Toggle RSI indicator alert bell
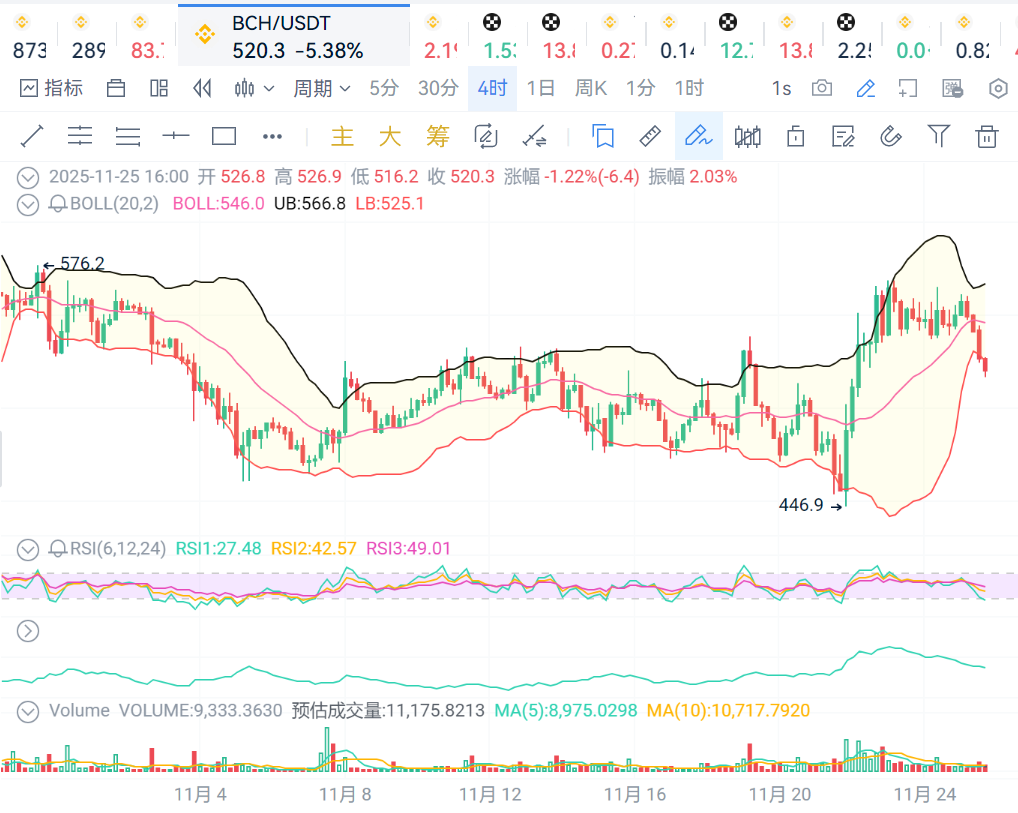Viewport: 1018px width, 813px height. 58,548
